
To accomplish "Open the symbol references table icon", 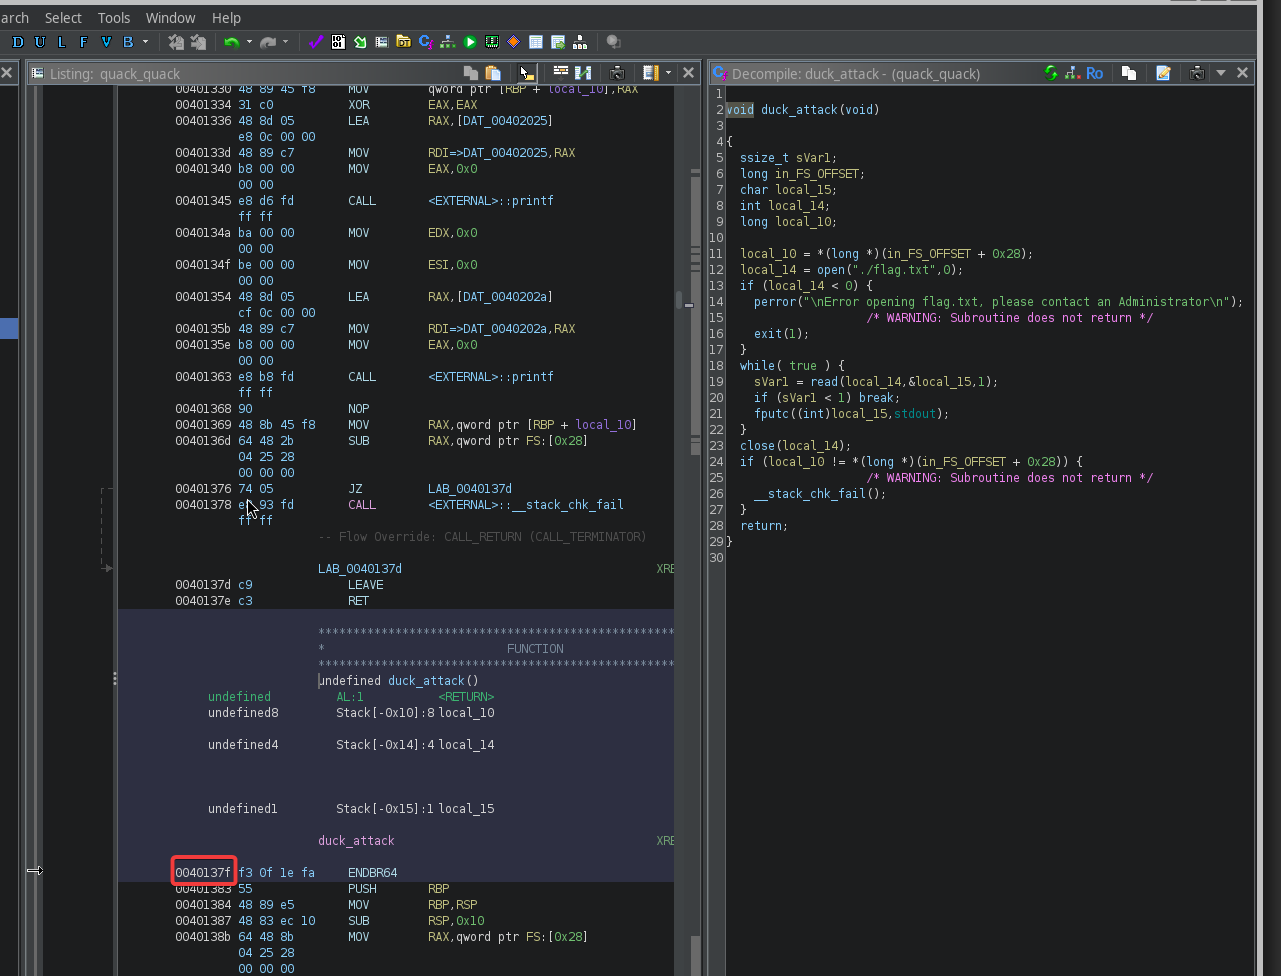I will pos(558,42).
